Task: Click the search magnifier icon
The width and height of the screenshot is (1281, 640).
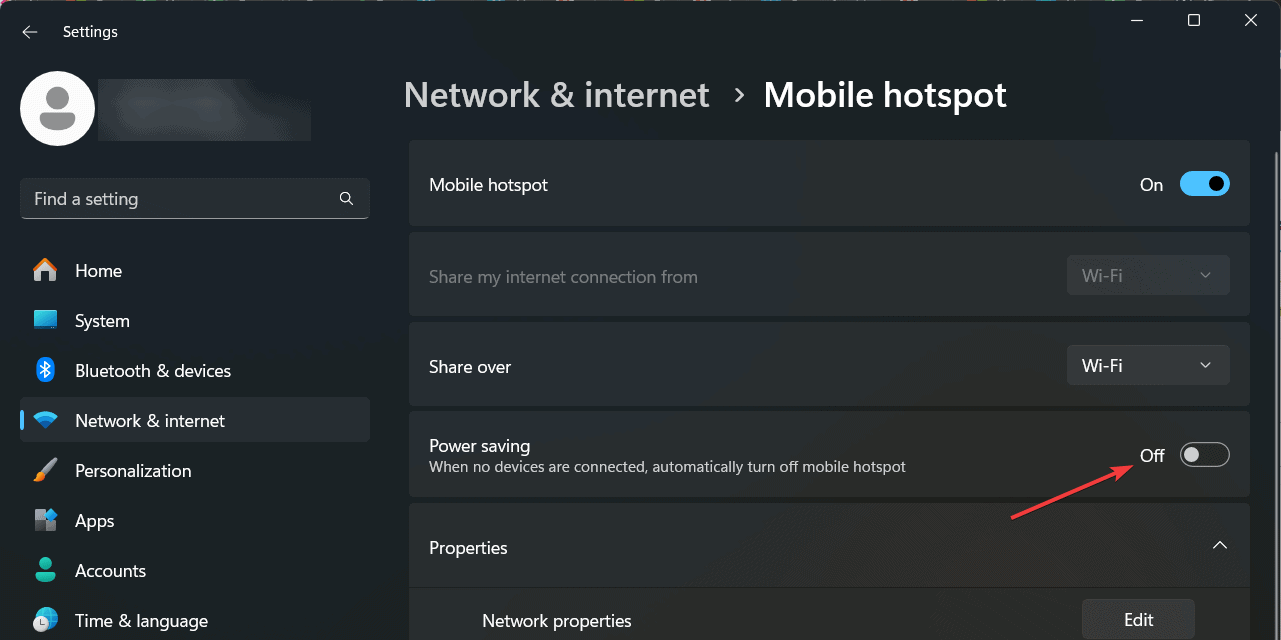Action: point(346,198)
